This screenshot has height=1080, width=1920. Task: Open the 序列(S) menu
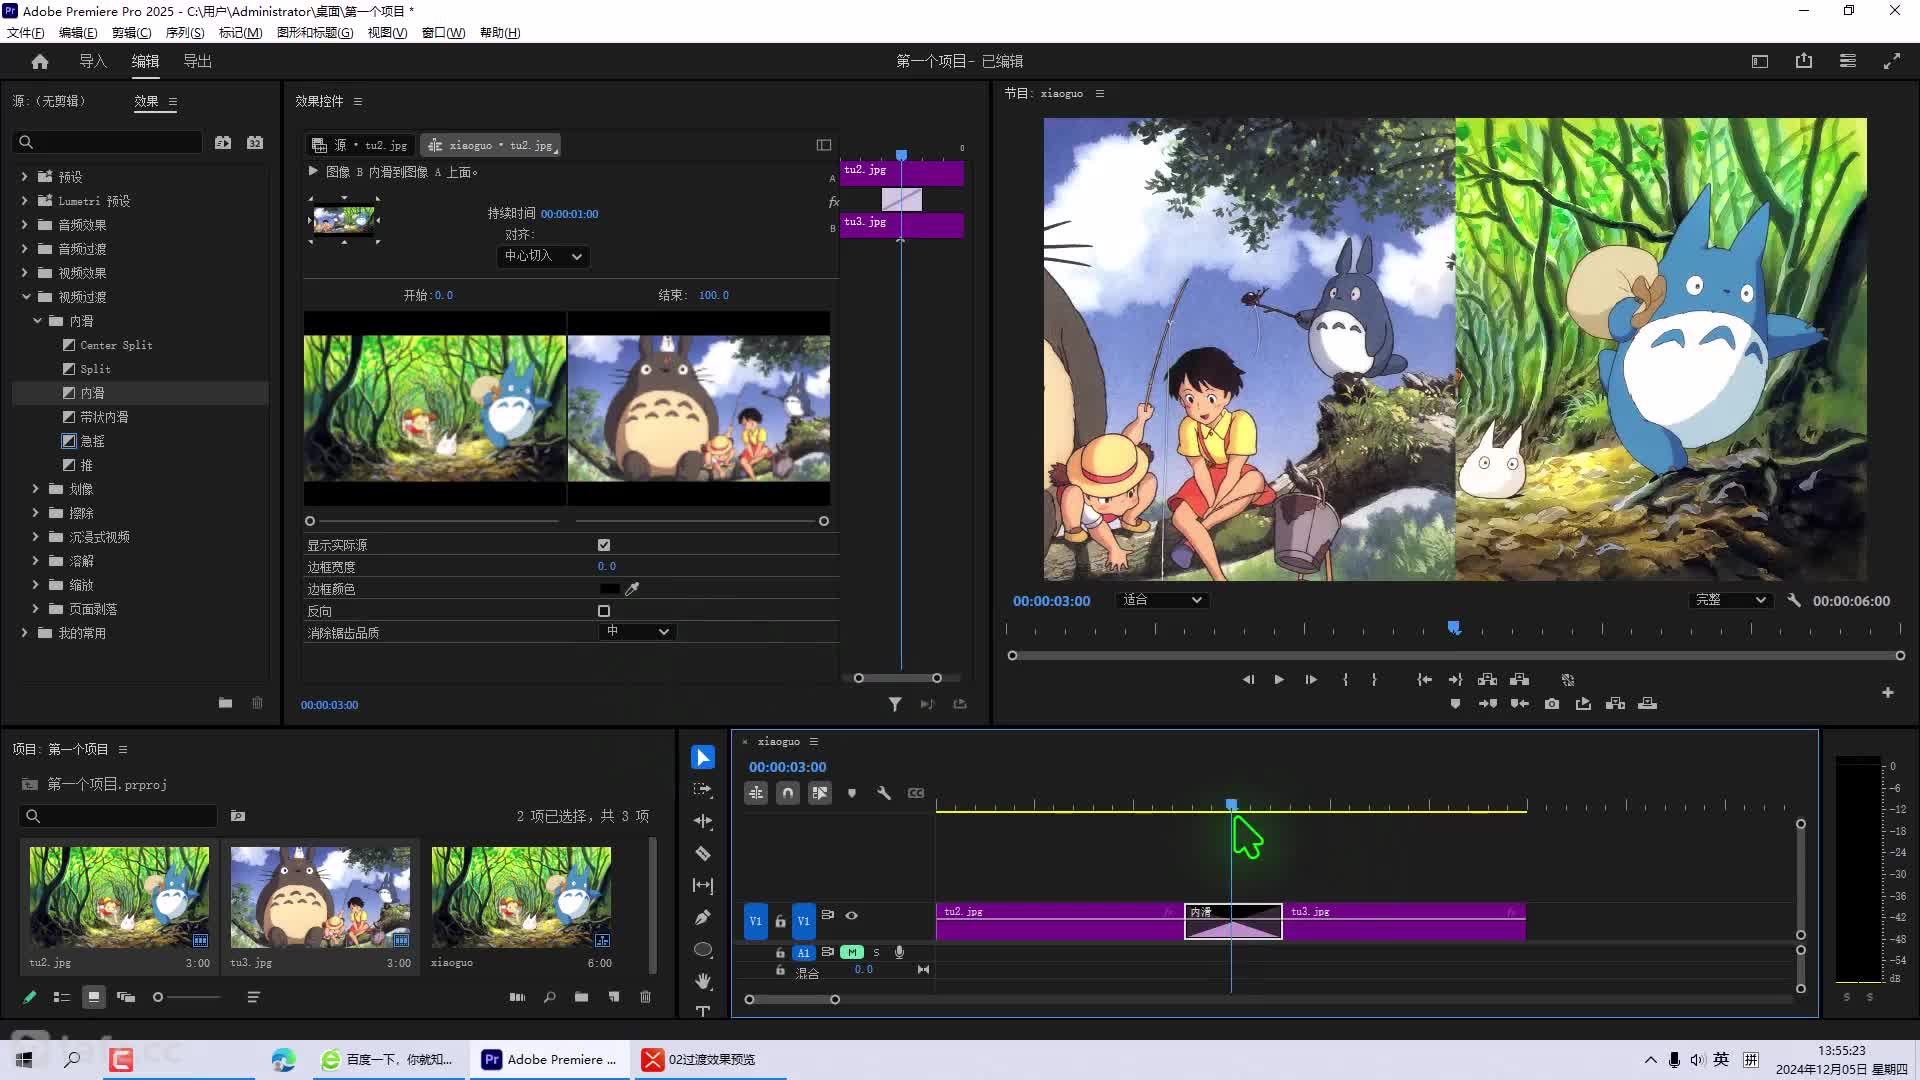185,32
